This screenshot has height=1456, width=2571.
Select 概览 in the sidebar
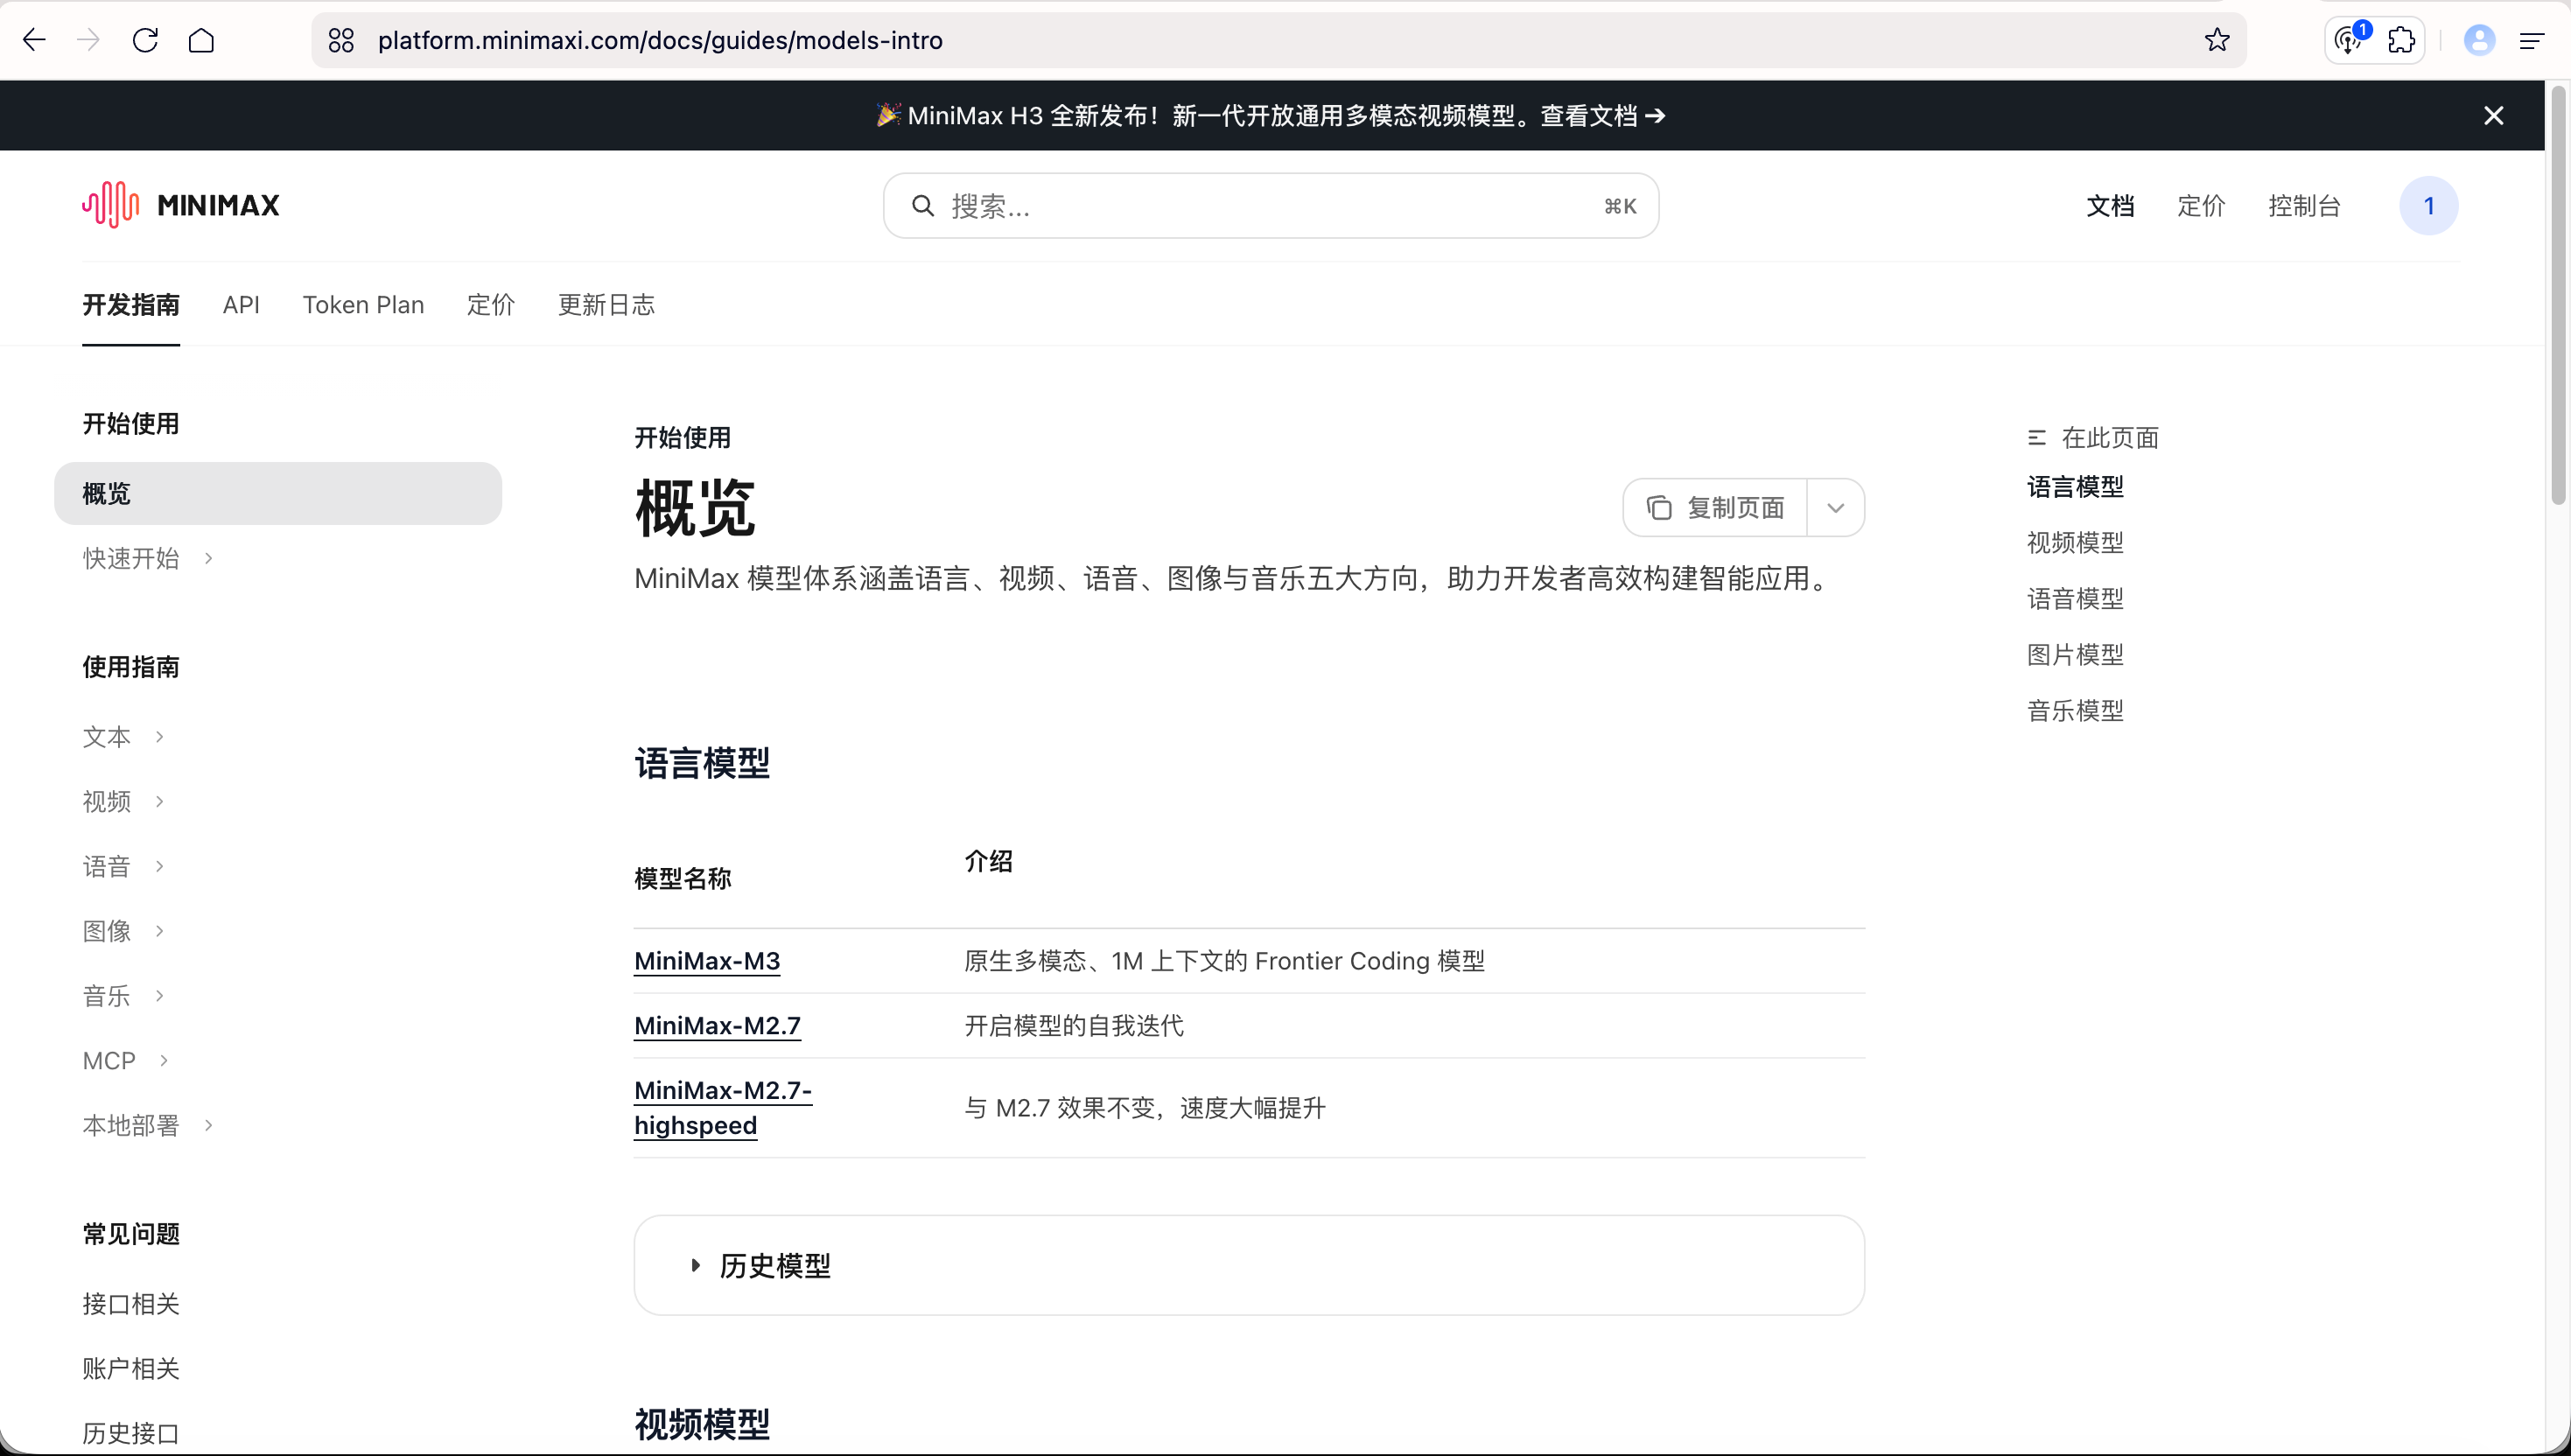[278, 493]
